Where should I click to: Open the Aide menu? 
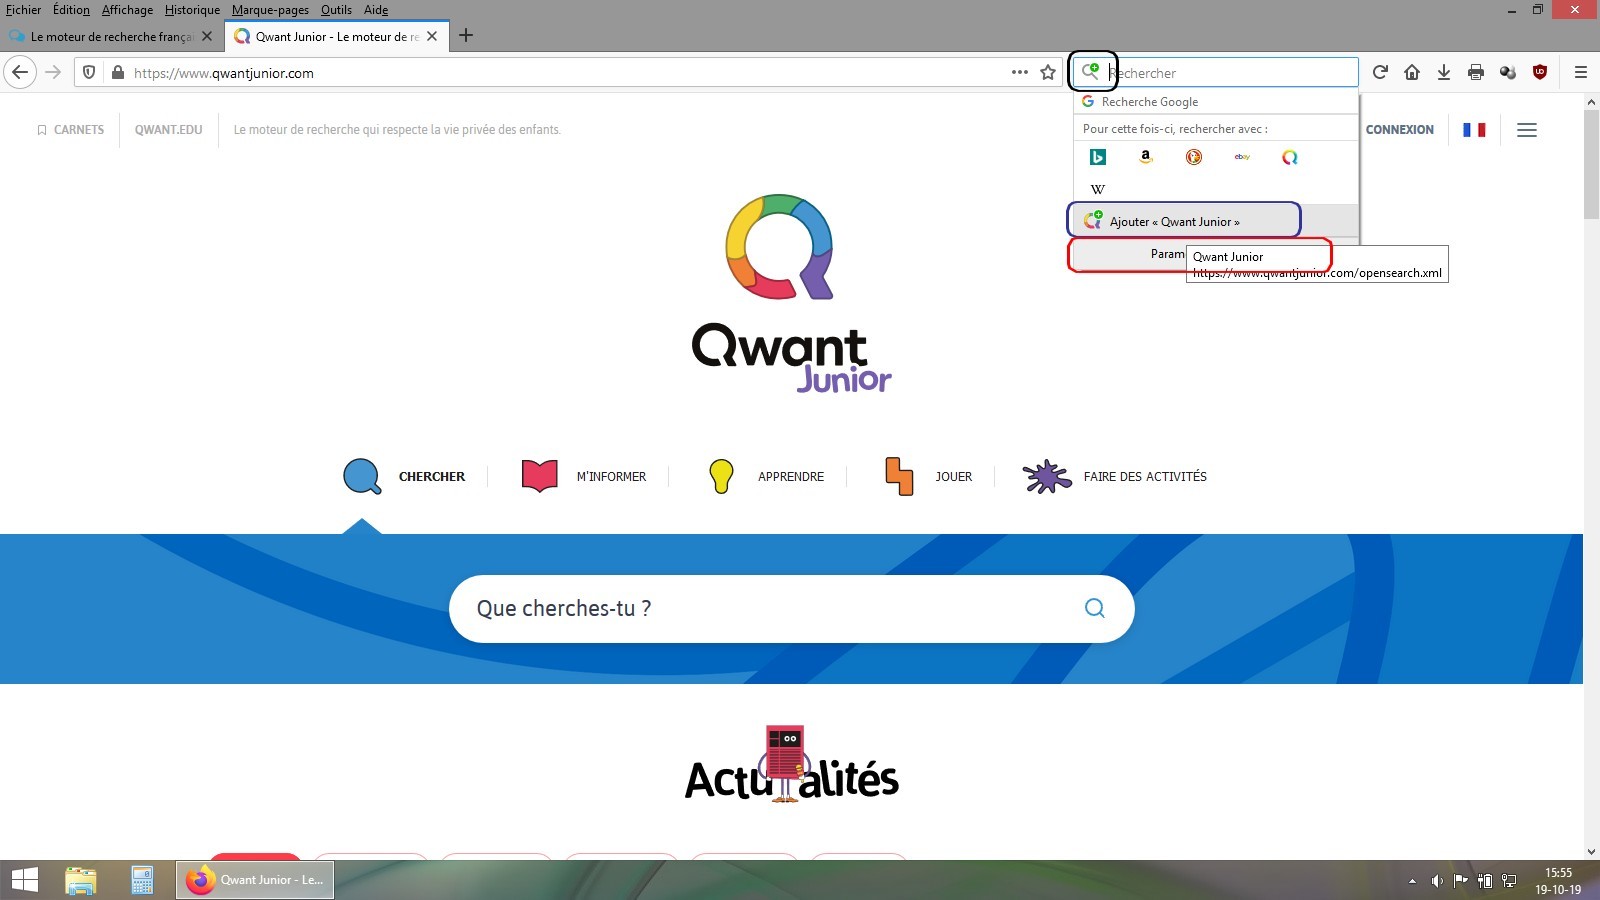(x=376, y=10)
